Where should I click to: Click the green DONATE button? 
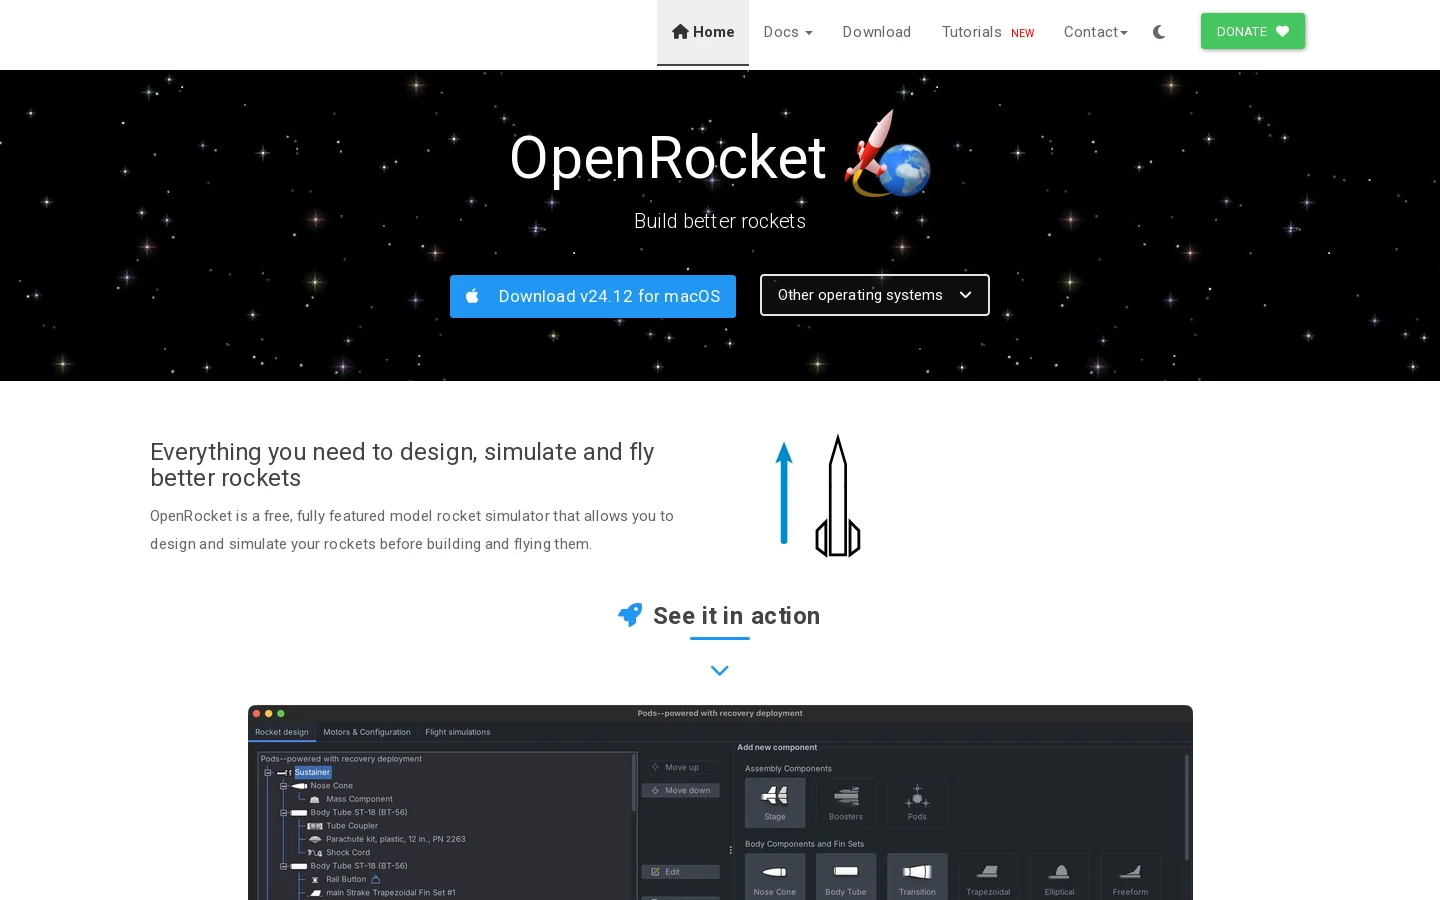(1253, 31)
